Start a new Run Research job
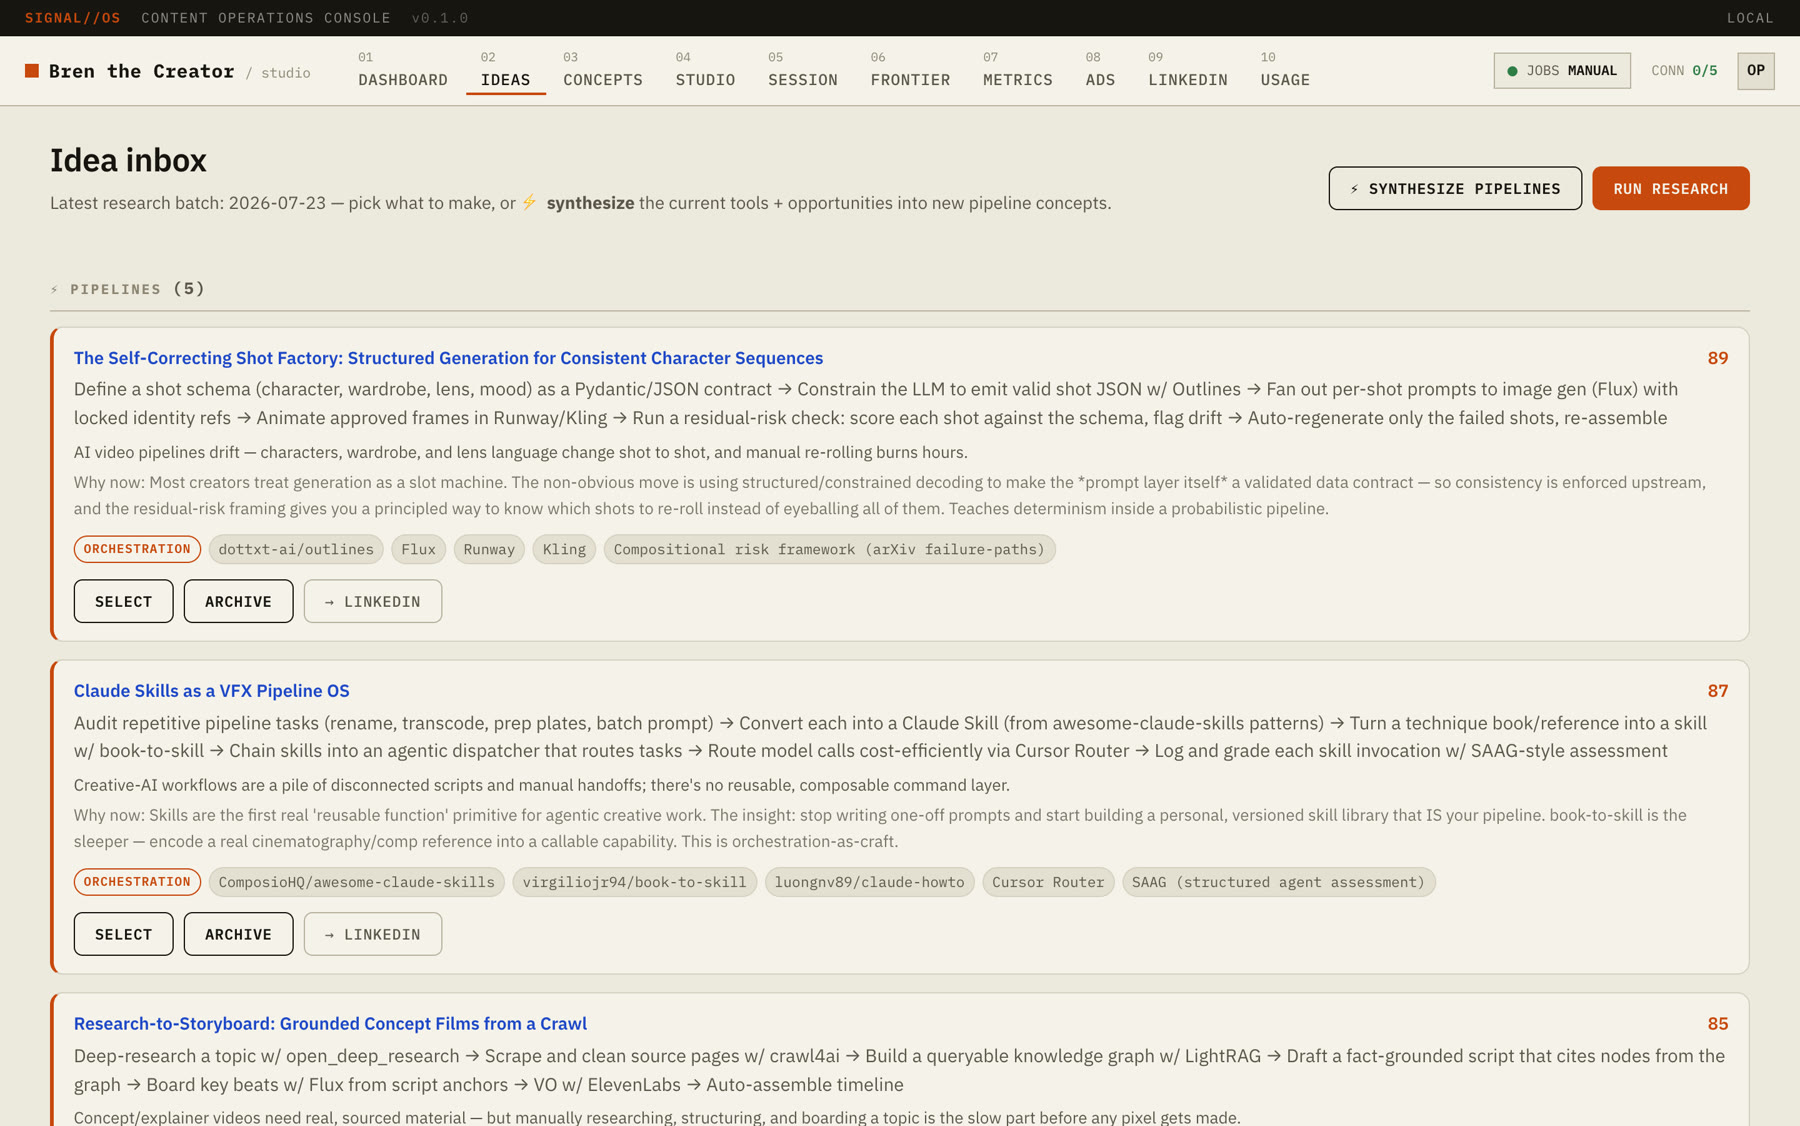Screen dimensions: 1800x1126 1670,188
